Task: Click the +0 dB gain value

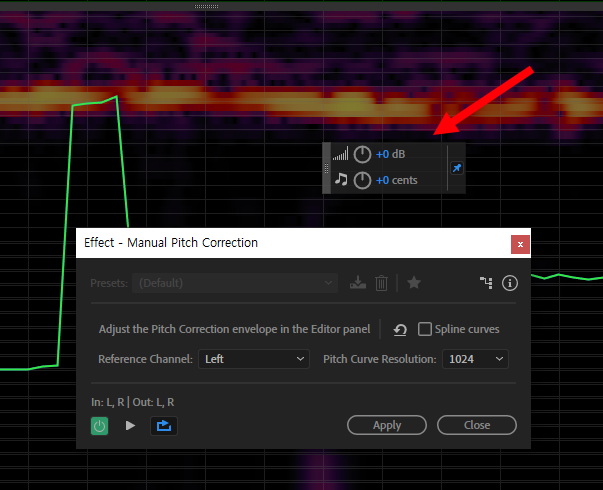Action: [390, 154]
